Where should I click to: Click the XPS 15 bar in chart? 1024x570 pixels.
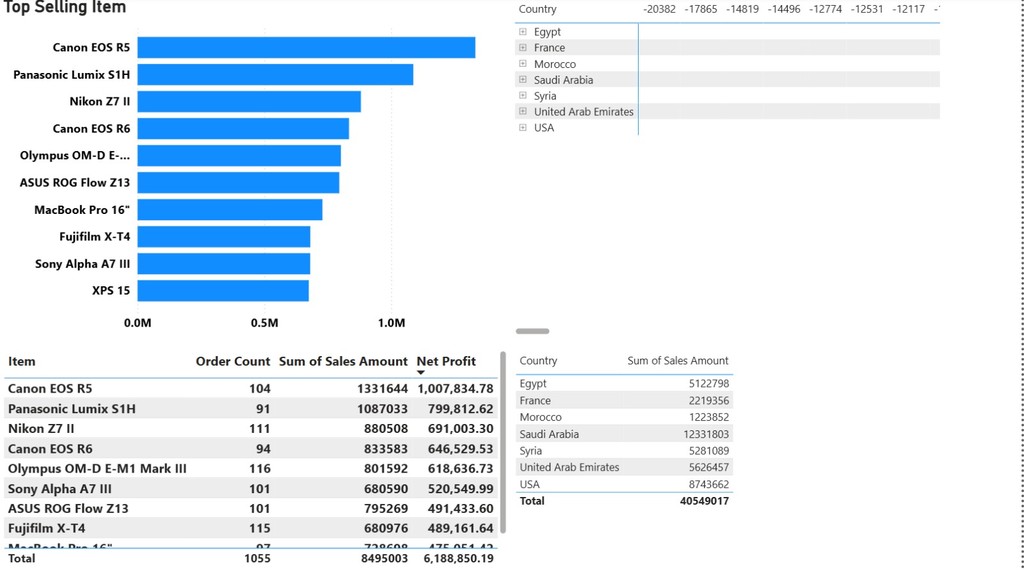(x=223, y=291)
